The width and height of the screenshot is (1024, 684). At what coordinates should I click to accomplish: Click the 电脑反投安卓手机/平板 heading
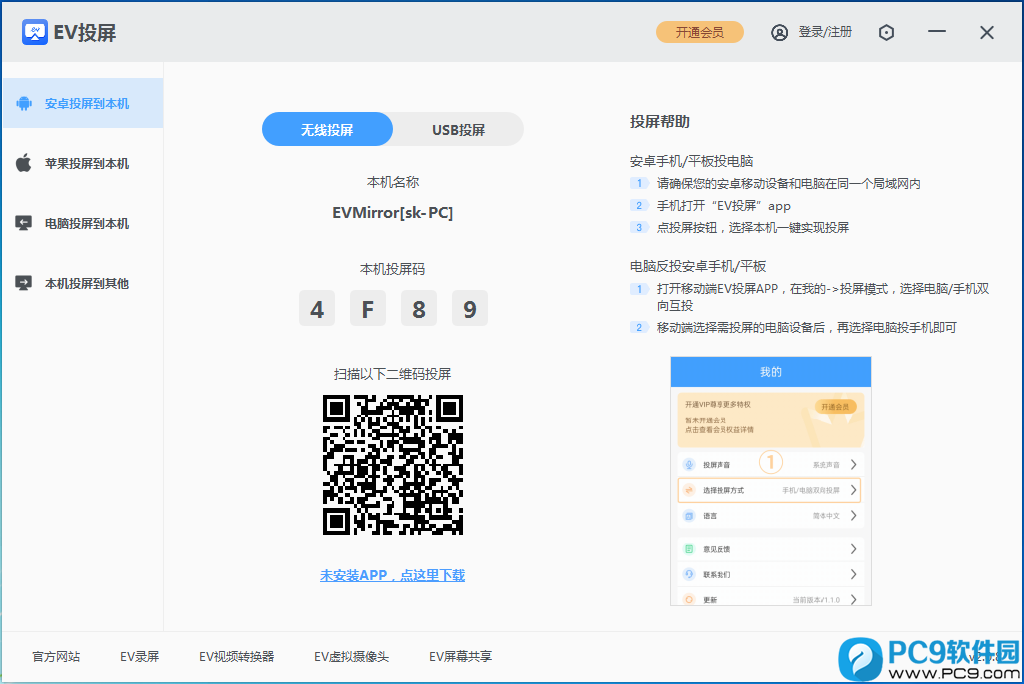tap(698, 266)
